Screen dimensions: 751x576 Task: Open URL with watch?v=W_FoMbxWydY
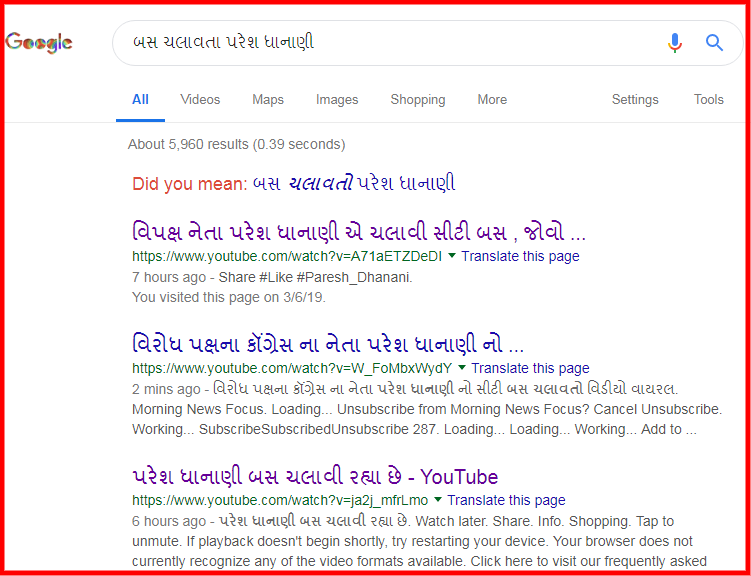tap(292, 368)
